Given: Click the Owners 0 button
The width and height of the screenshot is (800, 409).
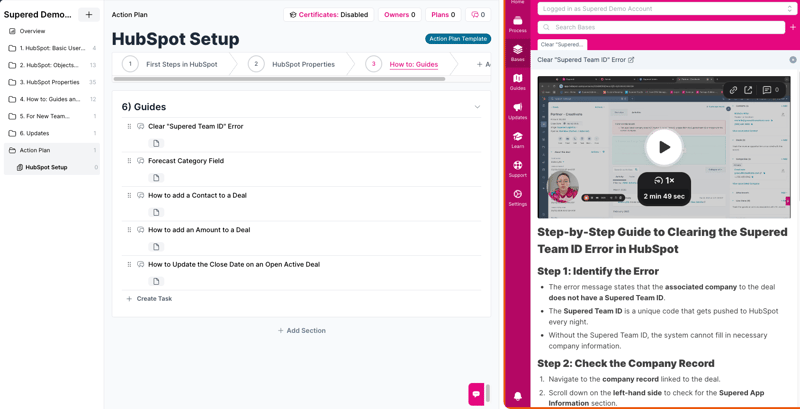Looking at the screenshot, I should coord(399,15).
